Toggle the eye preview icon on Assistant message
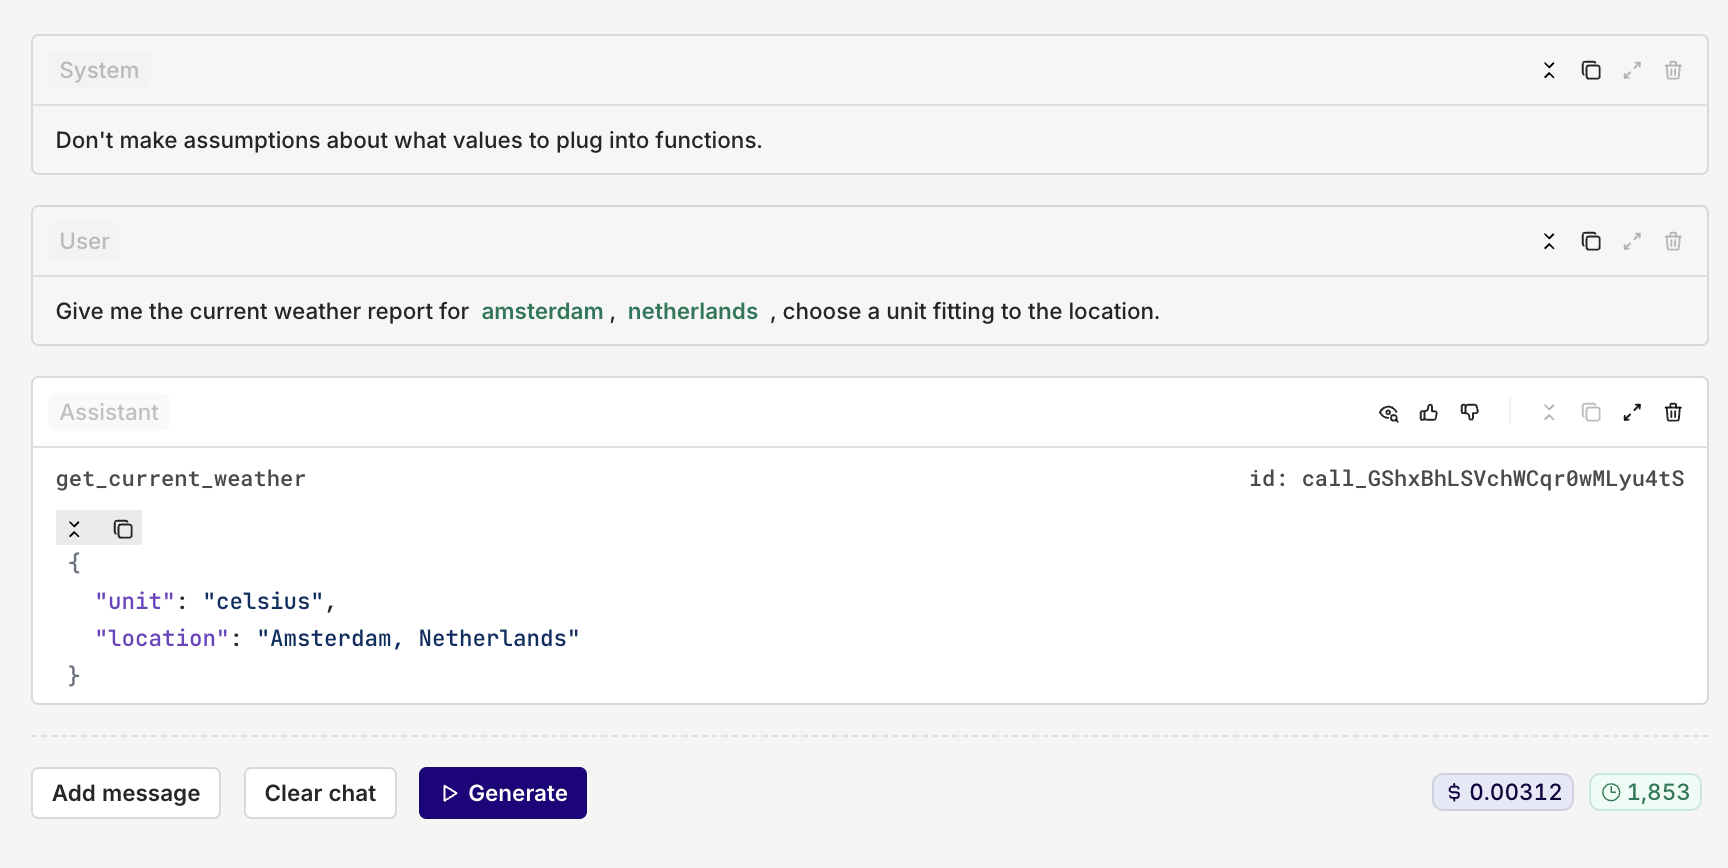Viewport: 1728px width, 868px height. click(x=1388, y=412)
